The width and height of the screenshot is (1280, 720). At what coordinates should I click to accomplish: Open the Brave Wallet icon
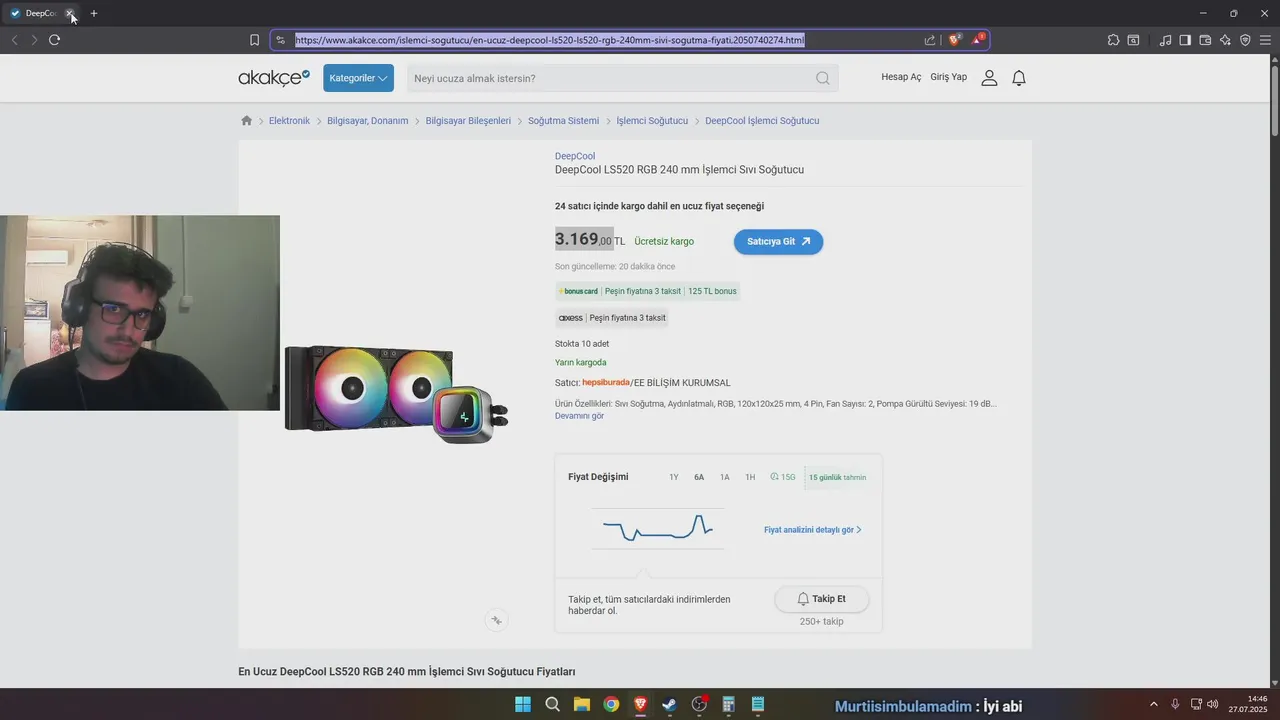(x=1205, y=40)
